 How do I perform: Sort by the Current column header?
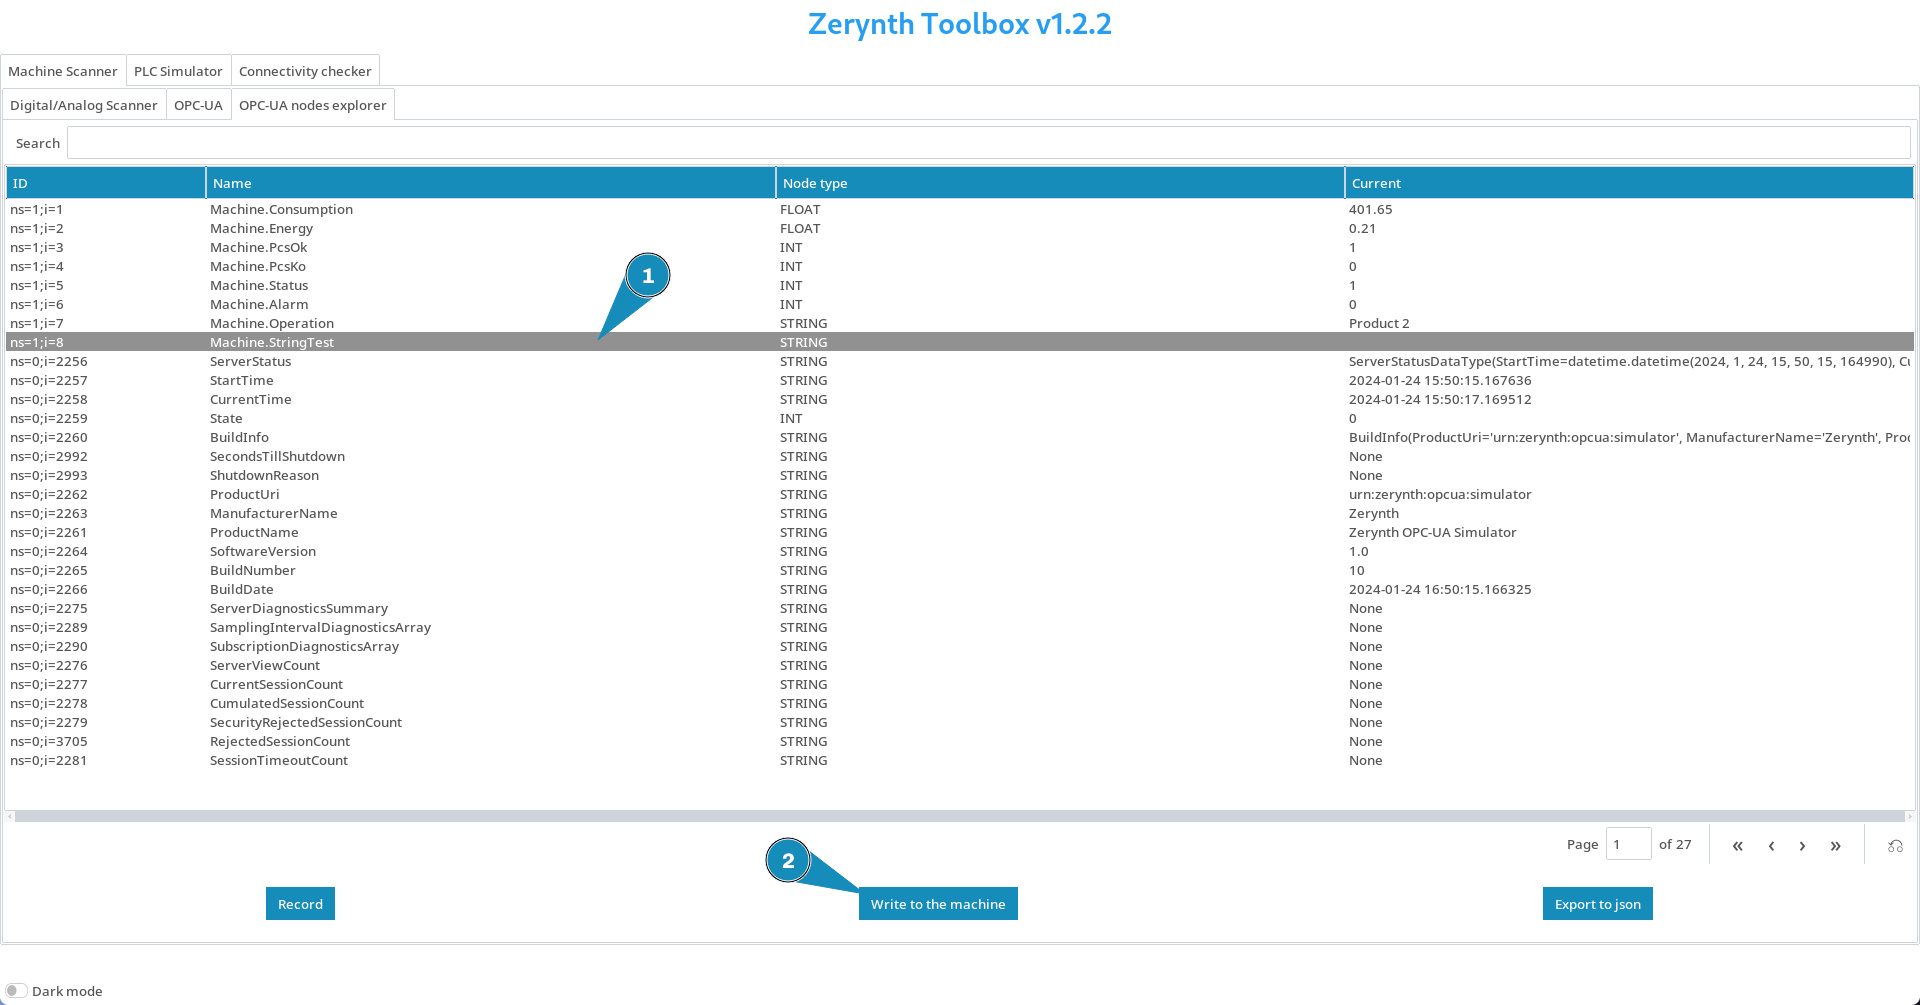pyautogui.click(x=1629, y=183)
